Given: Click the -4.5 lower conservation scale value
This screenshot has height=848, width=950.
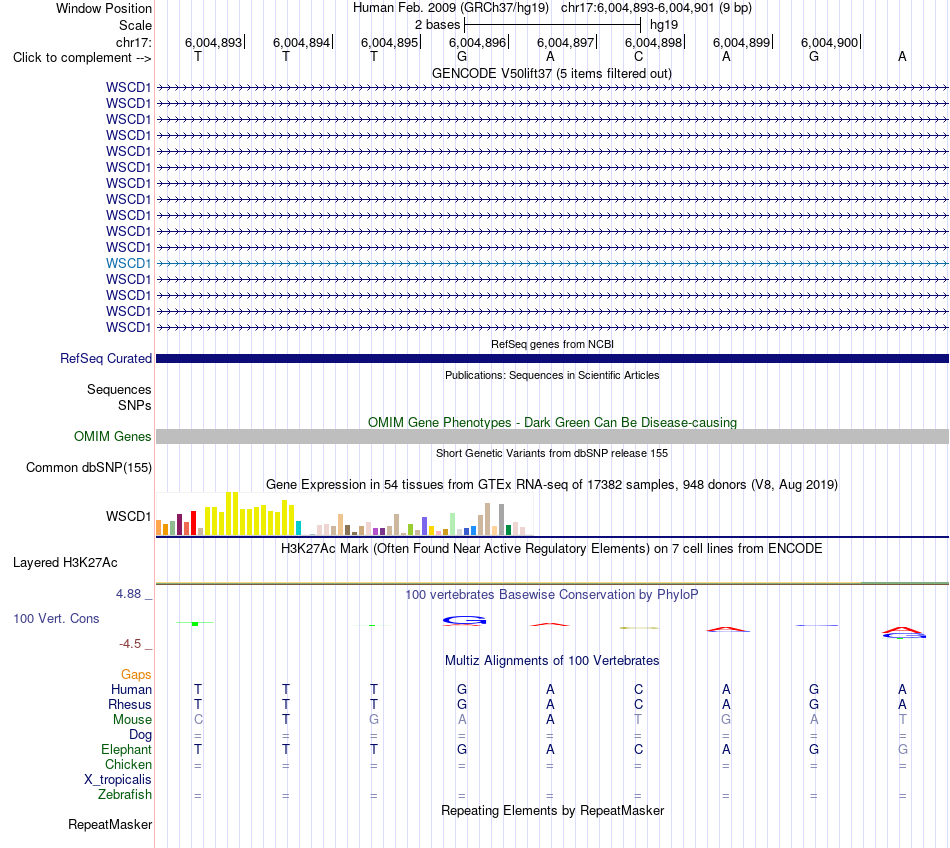Looking at the screenshot, I should pos(130,644).
